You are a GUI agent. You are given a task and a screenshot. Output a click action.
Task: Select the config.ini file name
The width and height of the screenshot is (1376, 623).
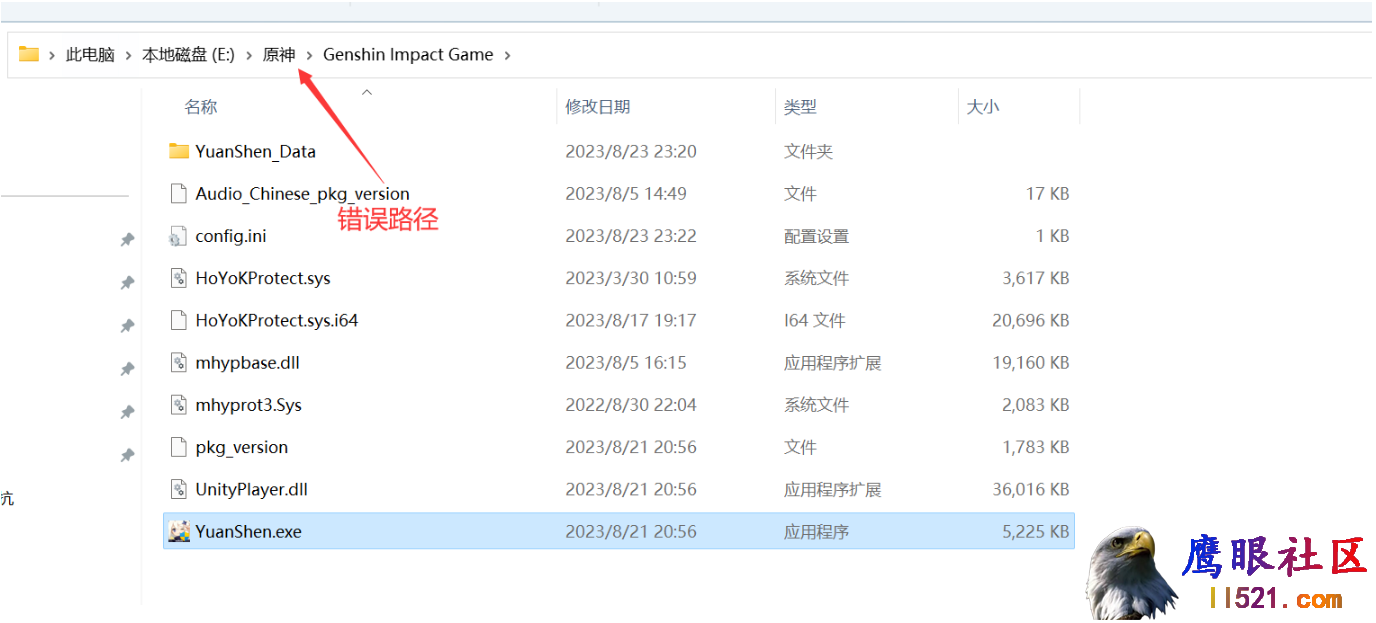[x=231, y=236]
